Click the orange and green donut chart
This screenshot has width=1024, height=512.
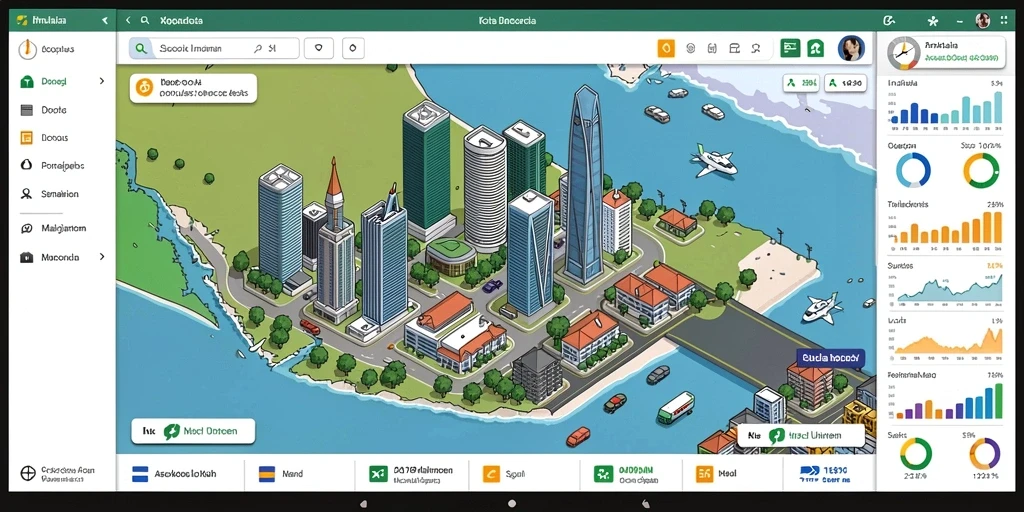click(981, 170)
